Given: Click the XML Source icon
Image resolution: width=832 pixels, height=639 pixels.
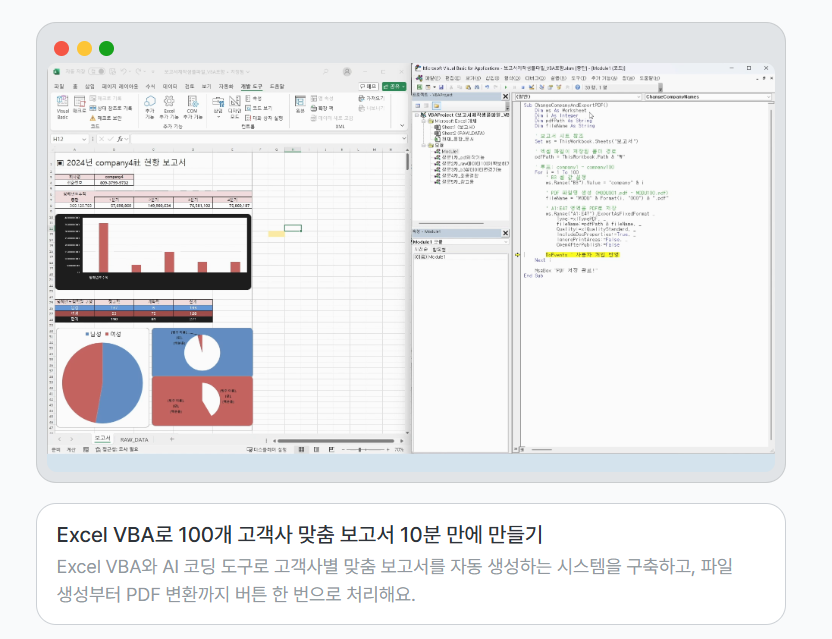Looking at the screenshot, I should 301,106.
